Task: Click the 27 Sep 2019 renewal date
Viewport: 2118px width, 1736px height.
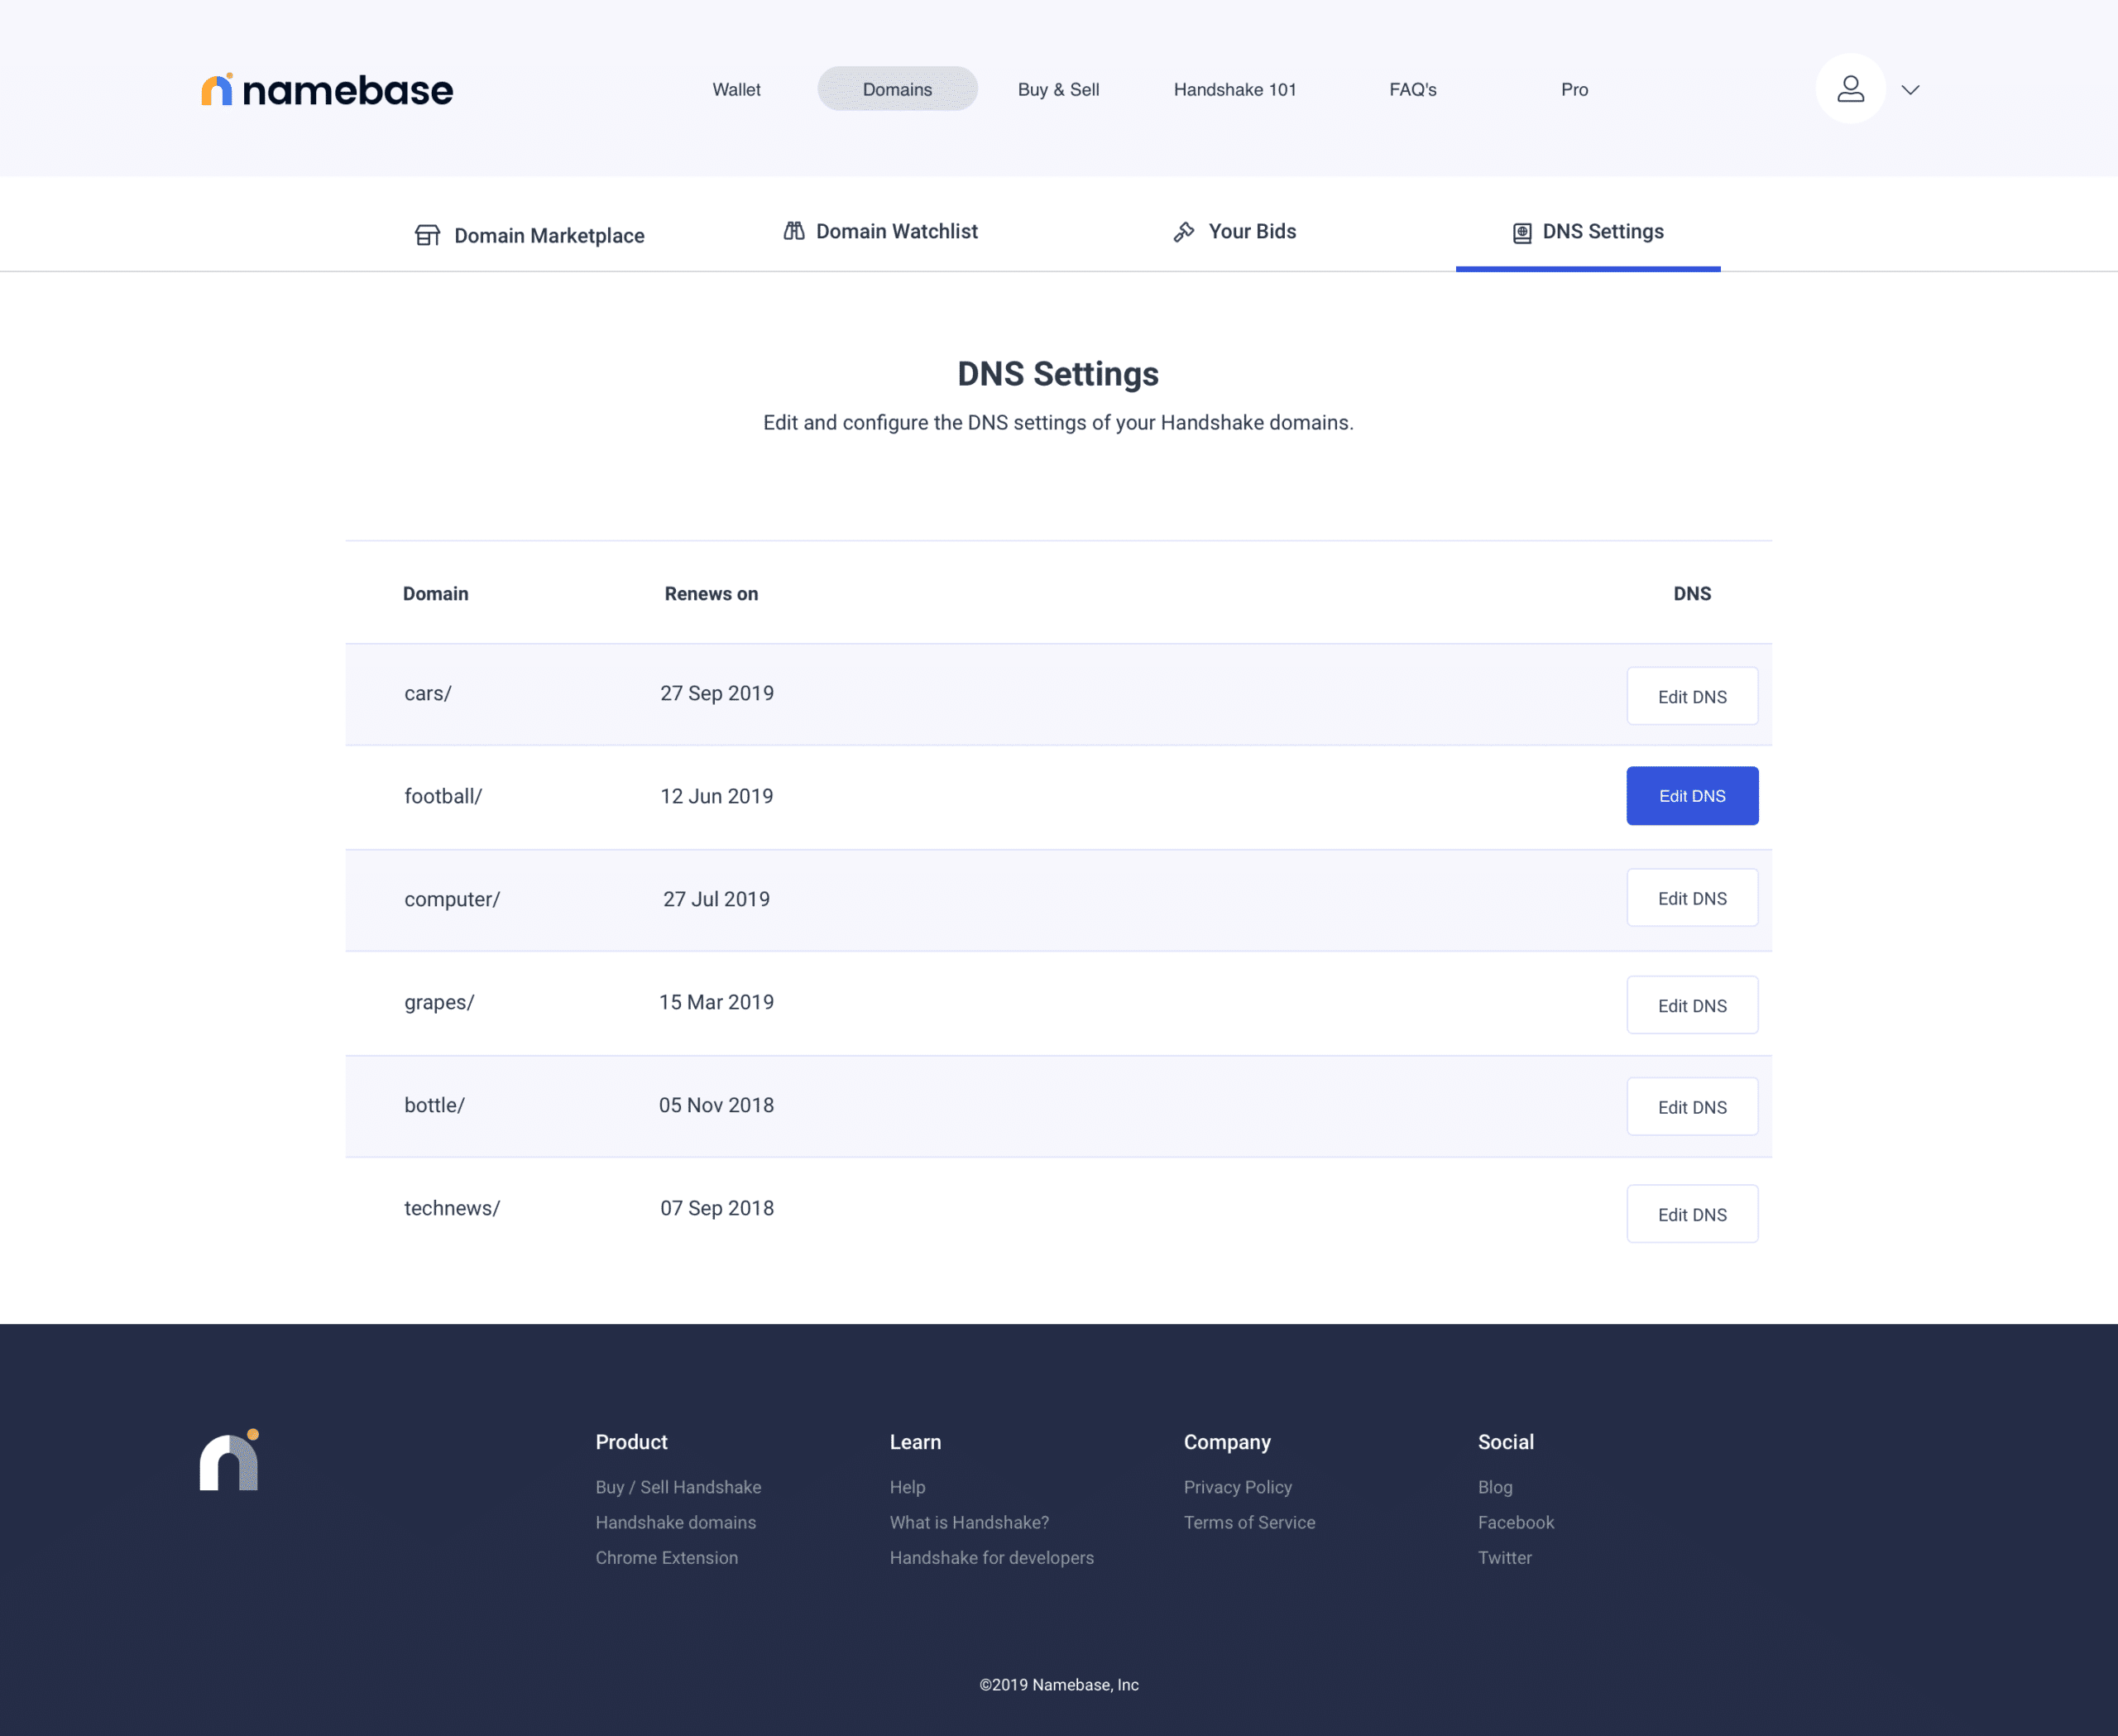Action: [x=717, y=693]
